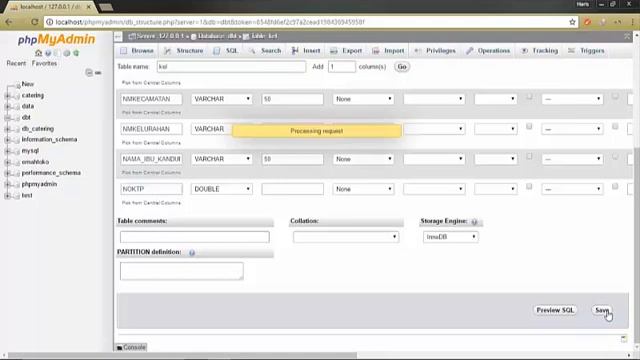Open the Default None dropdown for NOKTP

click(x=363, y=189)
